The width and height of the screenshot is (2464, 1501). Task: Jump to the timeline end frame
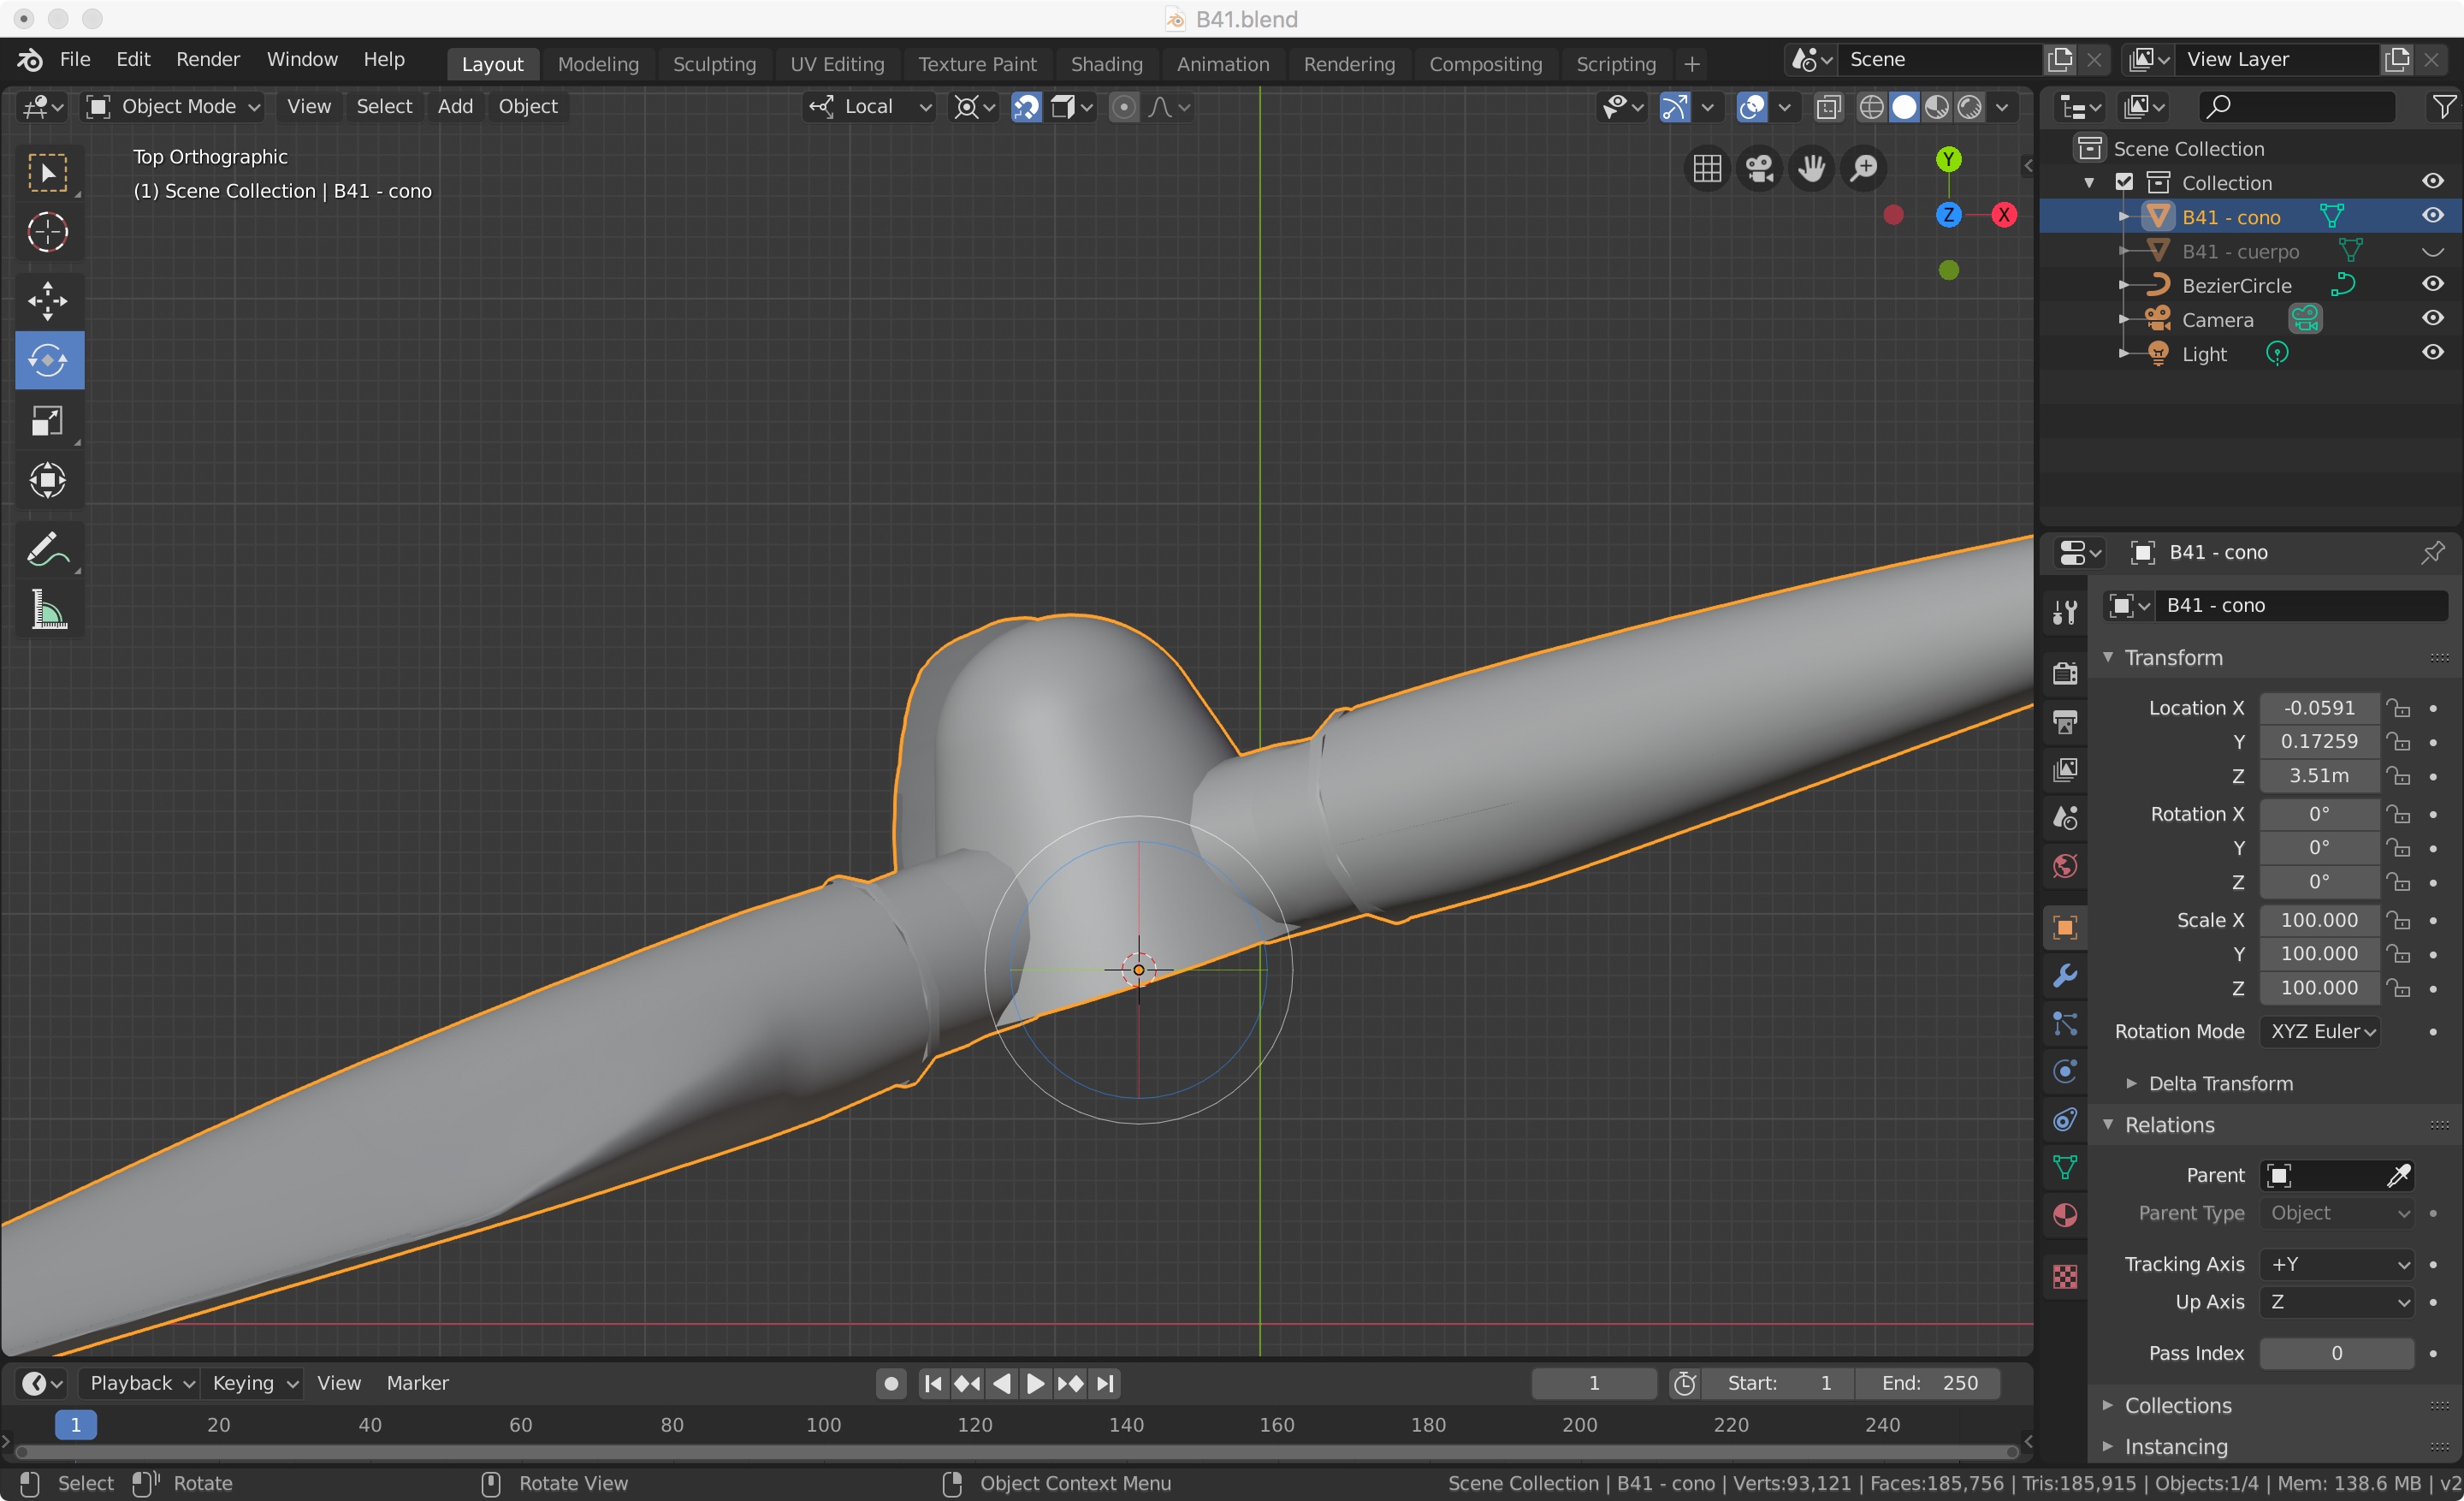(x=1105, y=1383)
